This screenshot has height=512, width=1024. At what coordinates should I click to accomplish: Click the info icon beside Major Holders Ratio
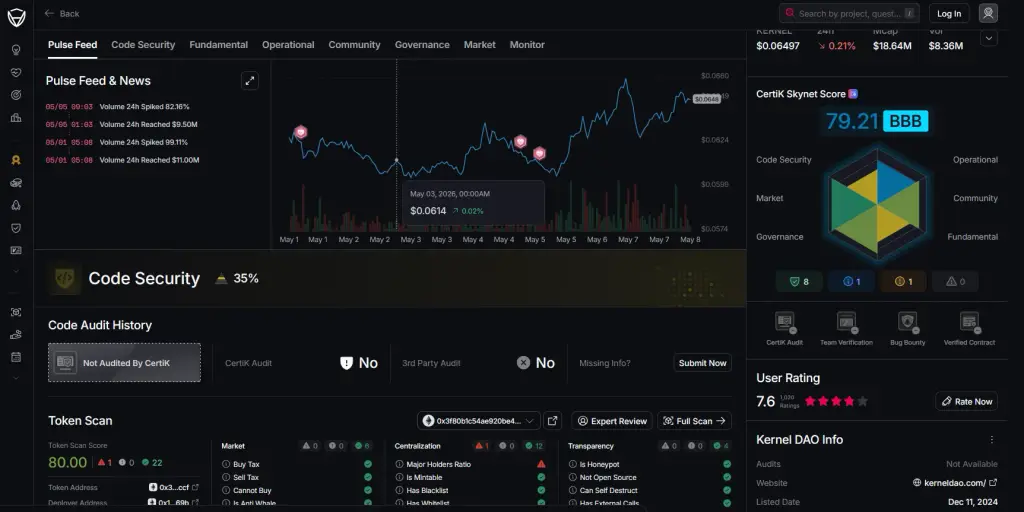coord(399,464)
